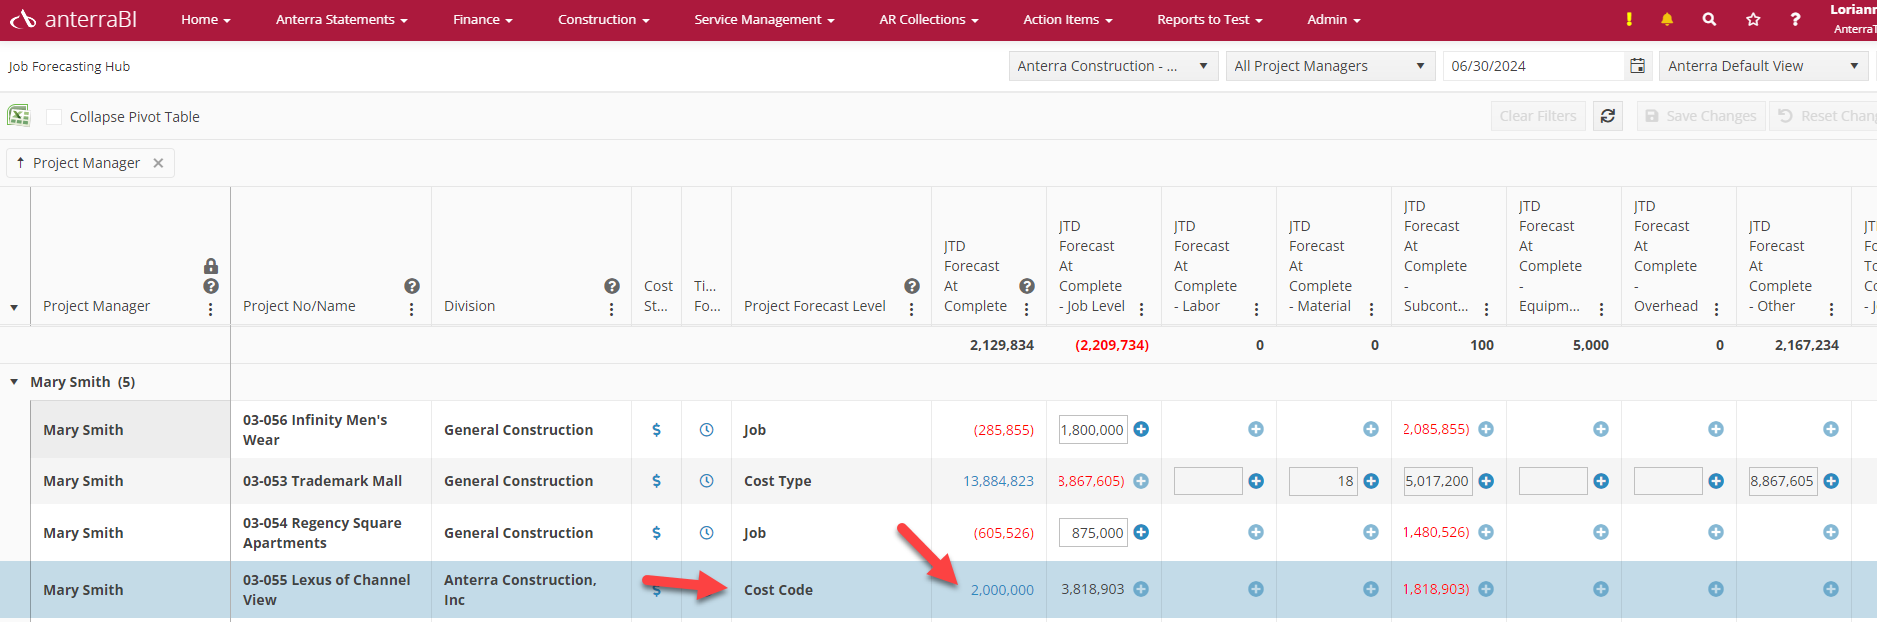Collapse the Mary Smith (5) group

[x=14, y=382]
